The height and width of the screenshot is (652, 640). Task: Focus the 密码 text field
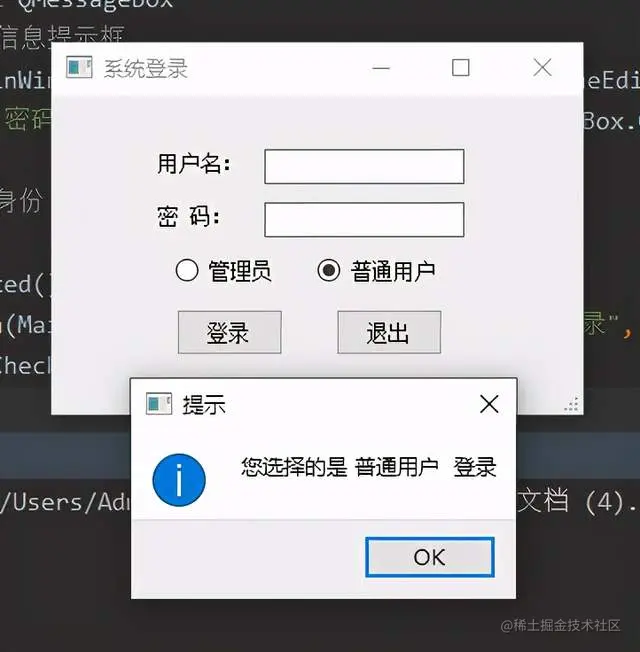364,220
